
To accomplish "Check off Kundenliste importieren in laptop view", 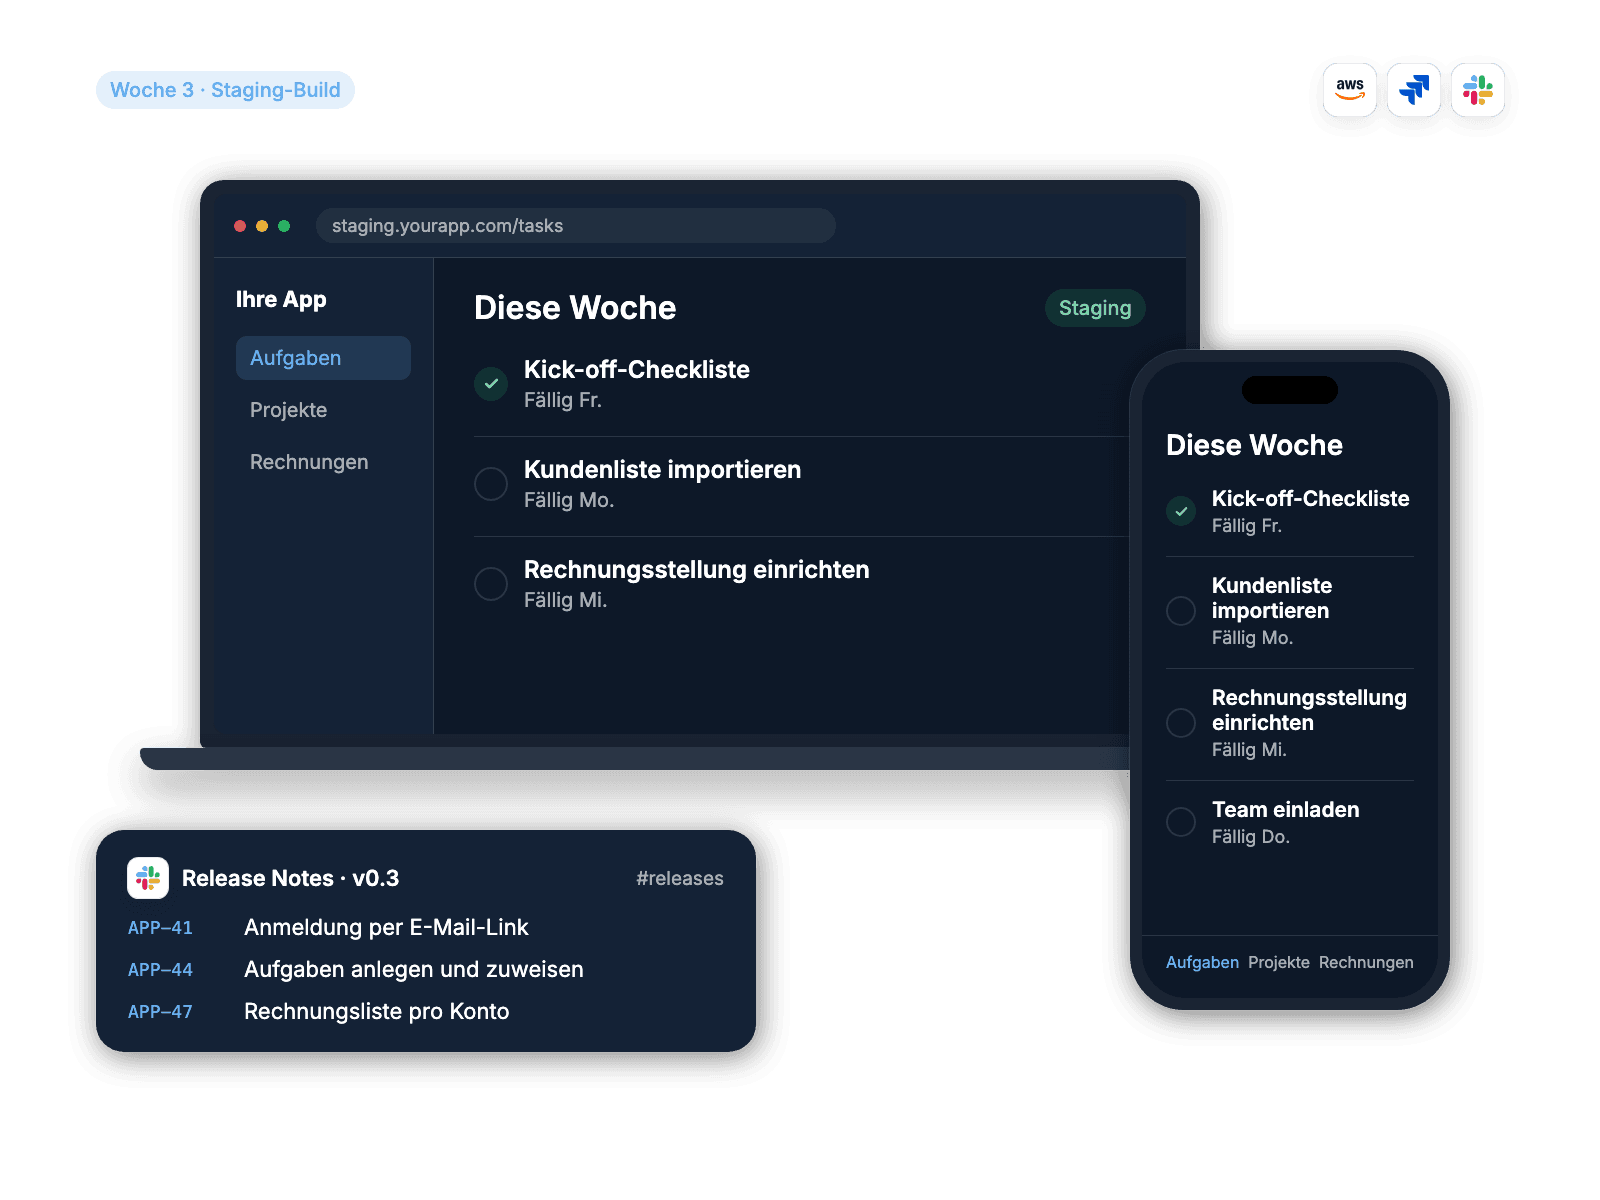I will point(491,484).
